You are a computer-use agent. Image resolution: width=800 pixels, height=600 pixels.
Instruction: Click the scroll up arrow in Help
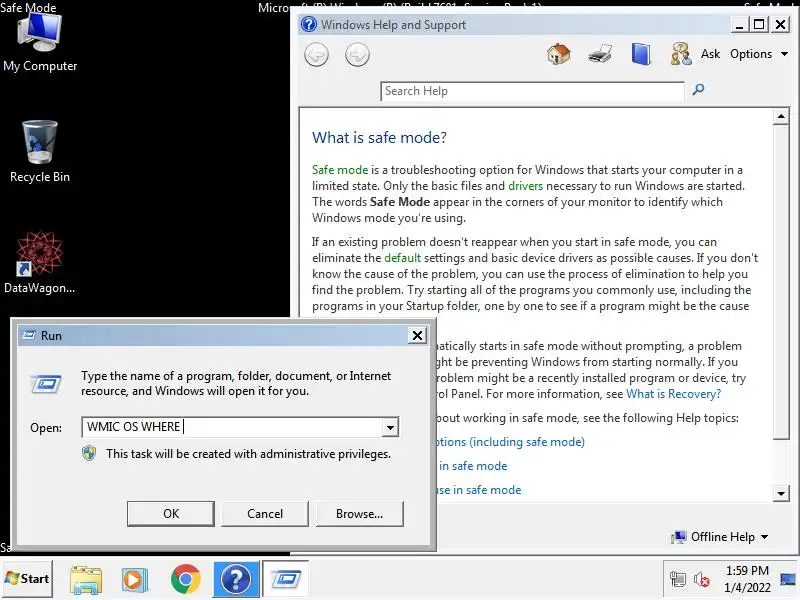[x=781, y=116]
